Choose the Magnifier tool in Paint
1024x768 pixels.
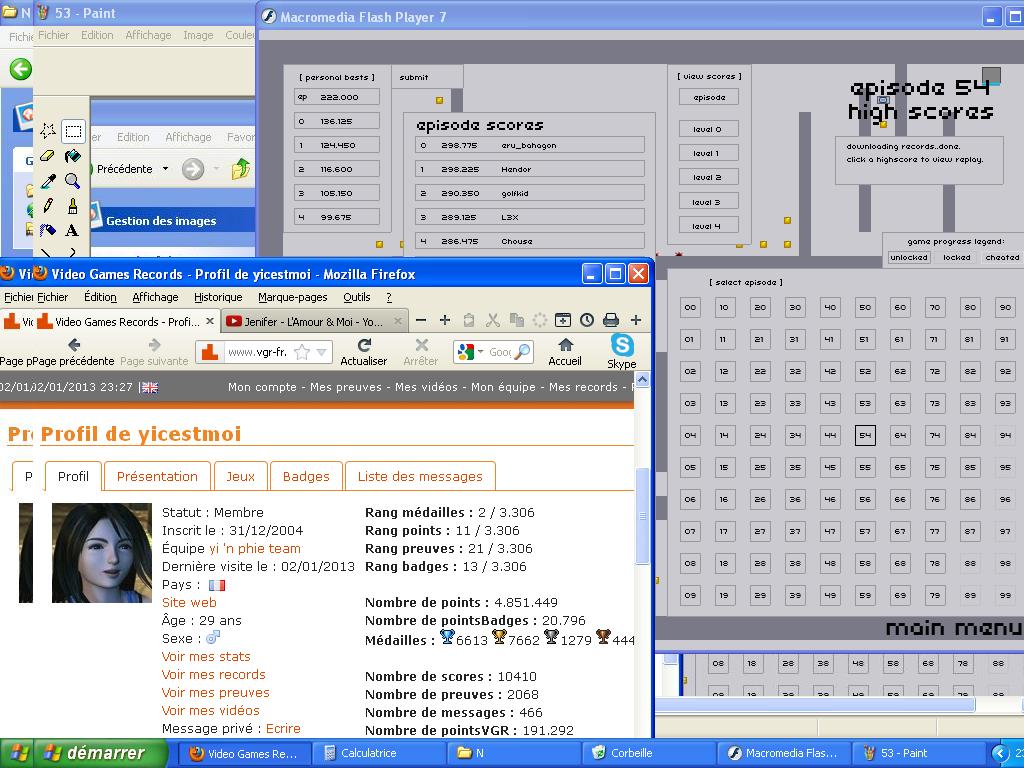[x=72, y=181]
